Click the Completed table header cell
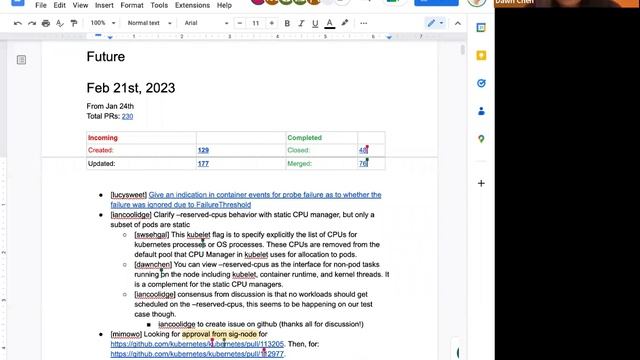Viewport: 640px width, 360px height. click(322, 138)
